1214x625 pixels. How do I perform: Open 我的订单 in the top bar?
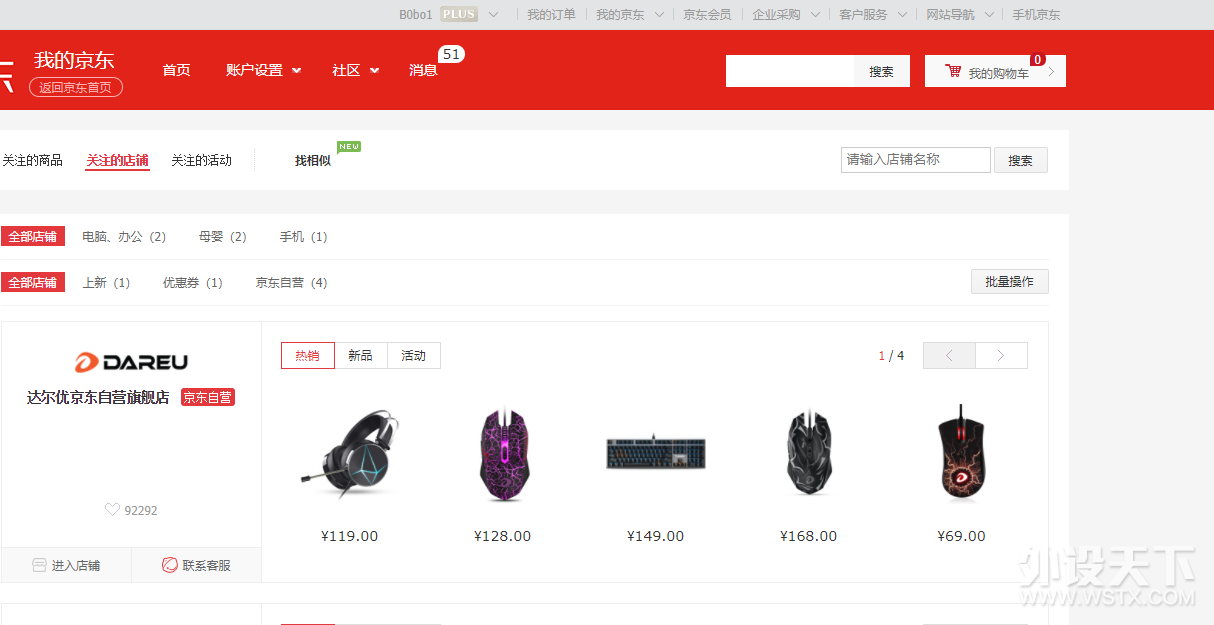(x=551, y=15)
